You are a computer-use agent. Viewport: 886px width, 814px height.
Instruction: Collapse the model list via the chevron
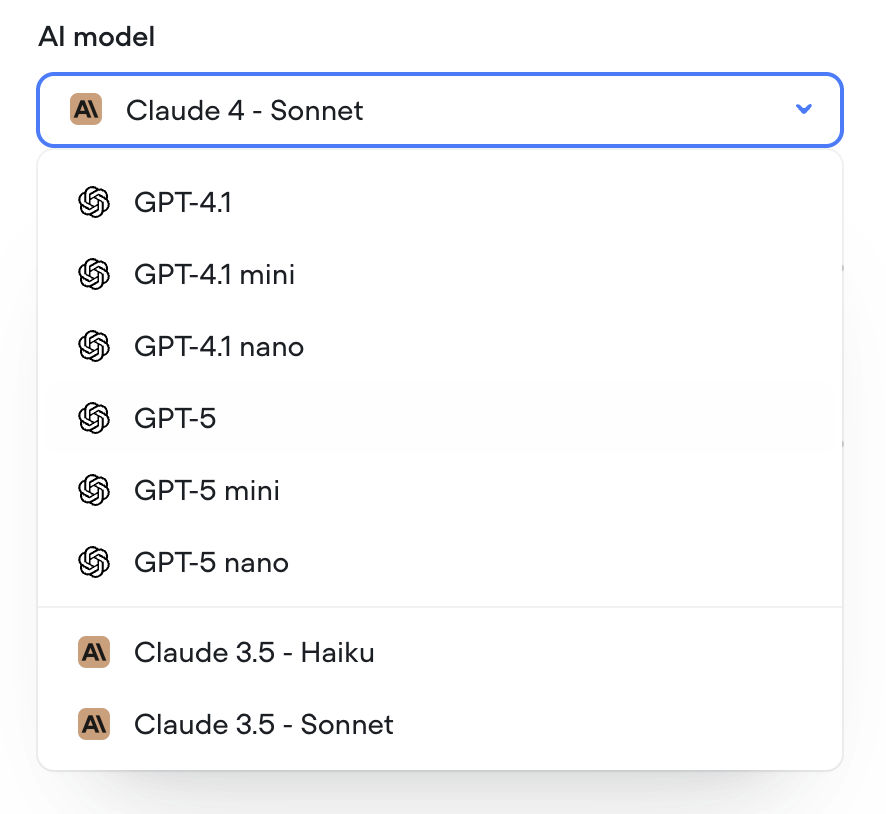pyautogui.click(x=803, y=110)
